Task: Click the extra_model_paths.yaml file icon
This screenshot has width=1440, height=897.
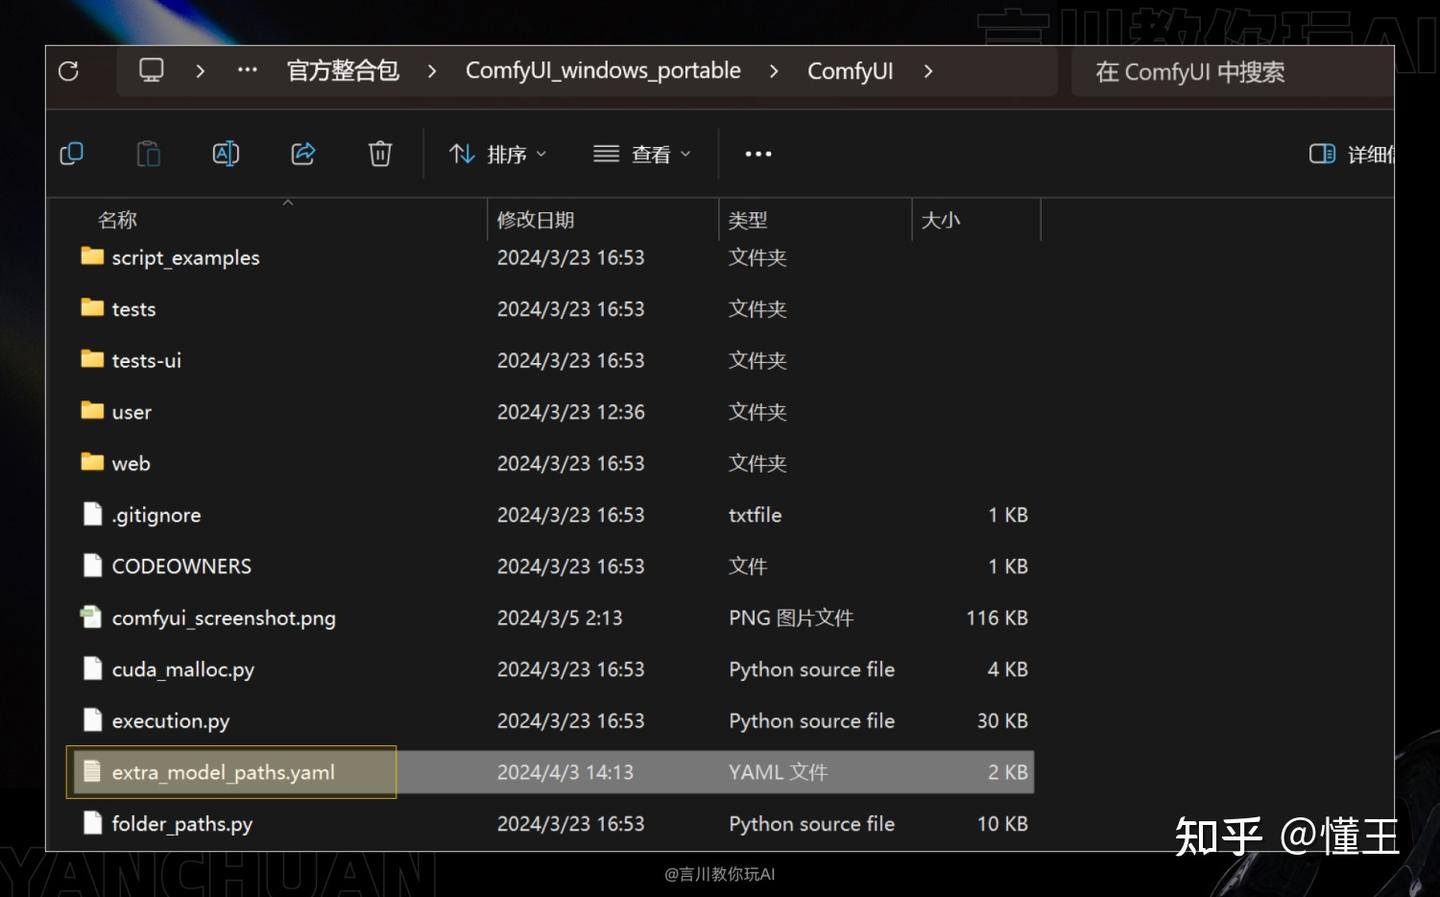Action: pyautogui.click(x=92, y=771)
